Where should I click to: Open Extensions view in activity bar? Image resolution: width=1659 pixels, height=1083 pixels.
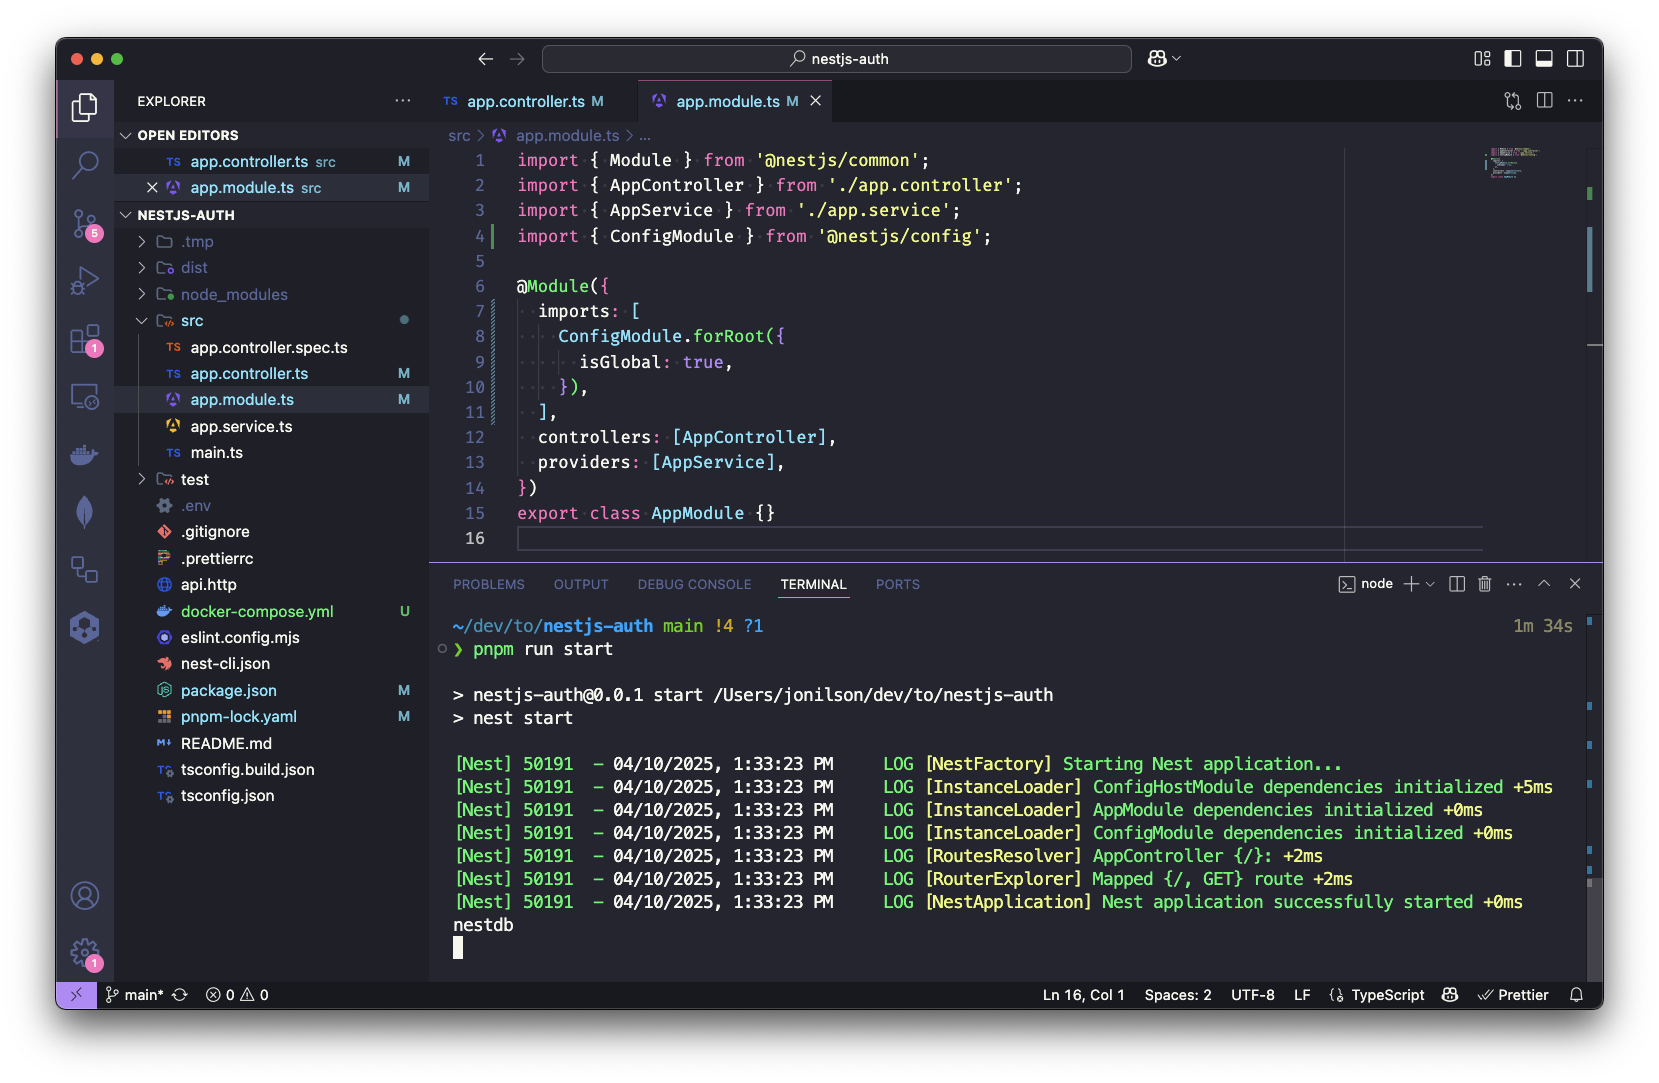coord(85,340)
